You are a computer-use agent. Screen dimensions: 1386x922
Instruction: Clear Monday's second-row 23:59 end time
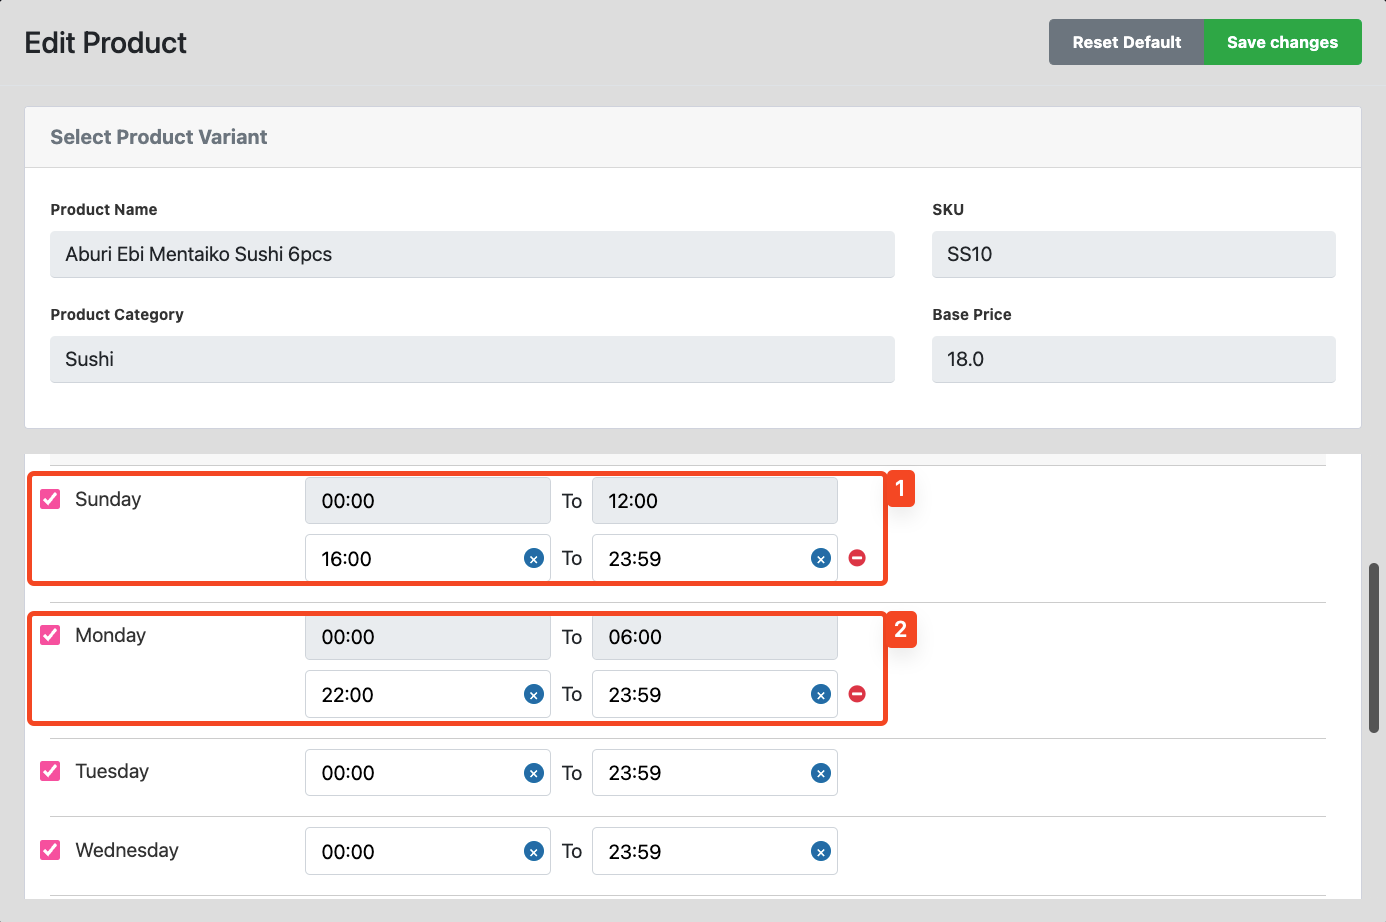pyautogui.click(x=821, y=695)
